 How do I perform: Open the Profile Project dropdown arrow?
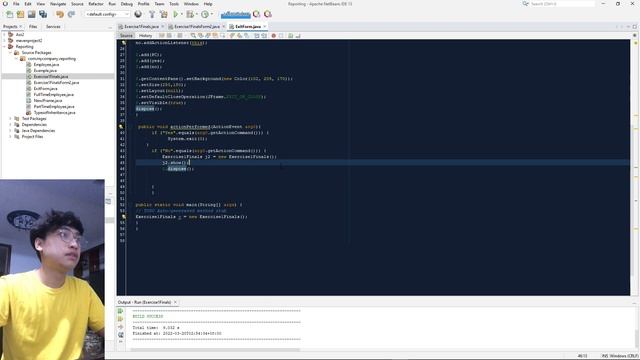211,14
